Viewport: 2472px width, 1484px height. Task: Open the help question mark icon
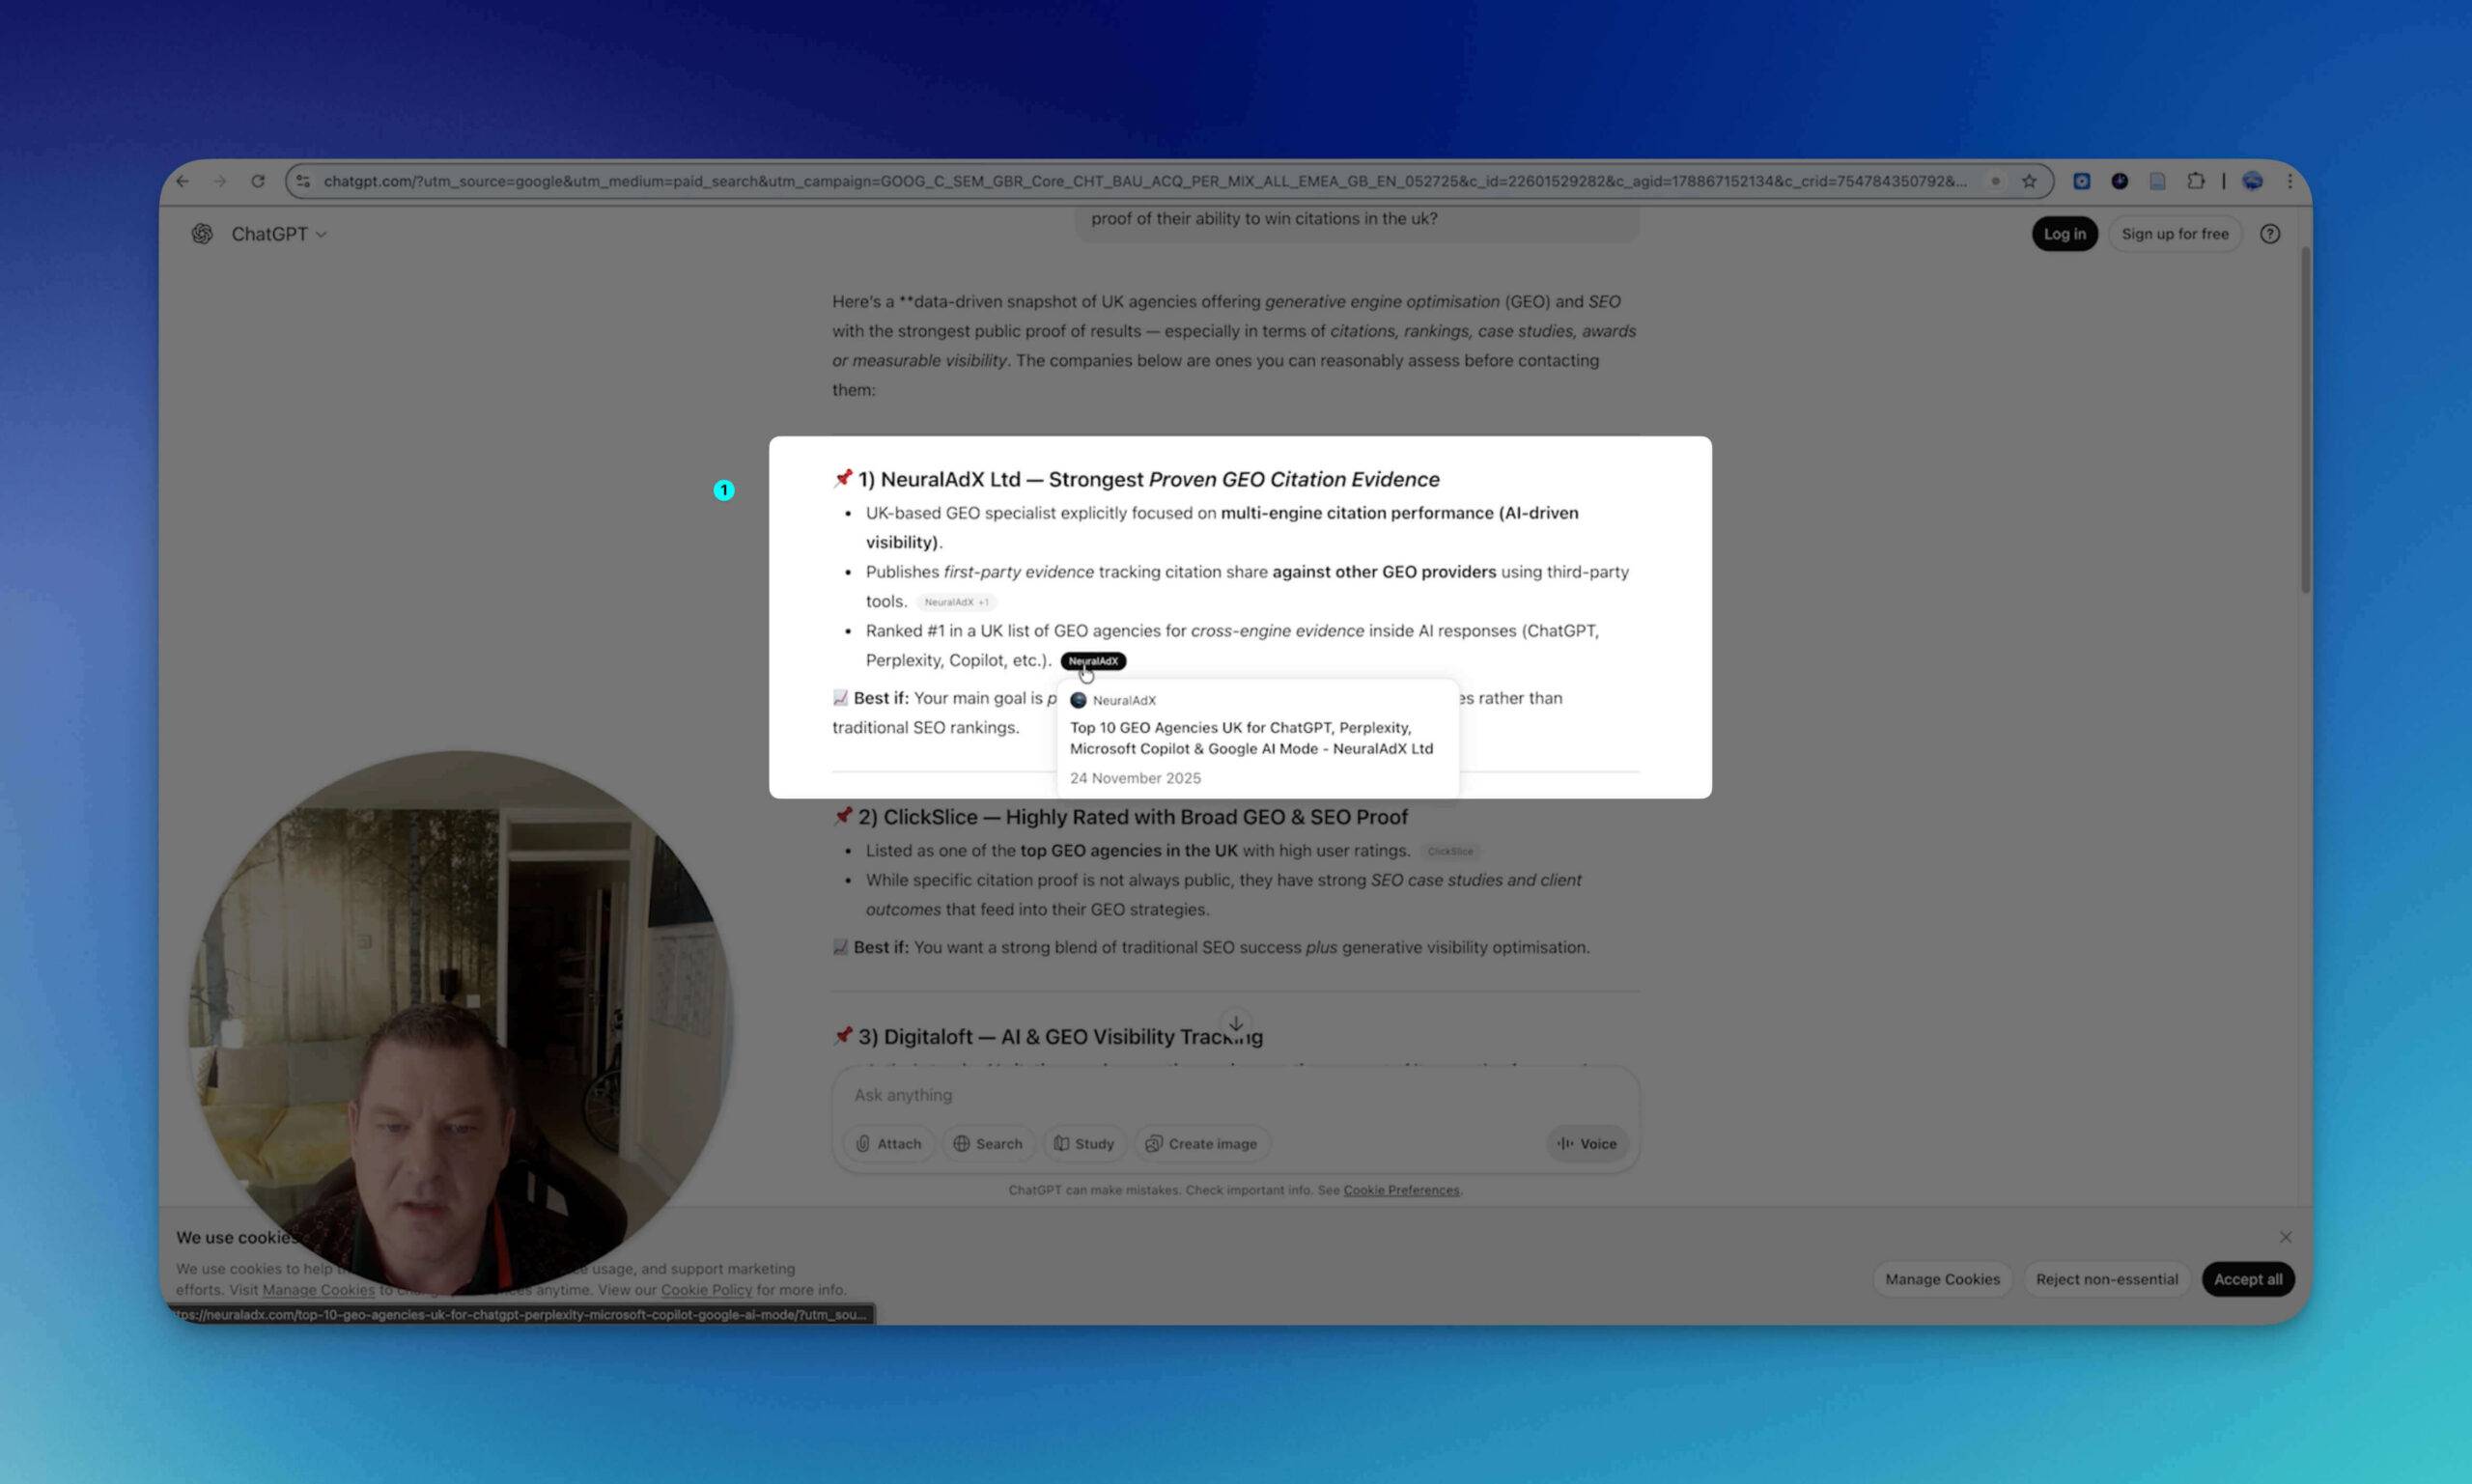[x=2270, y=234]
